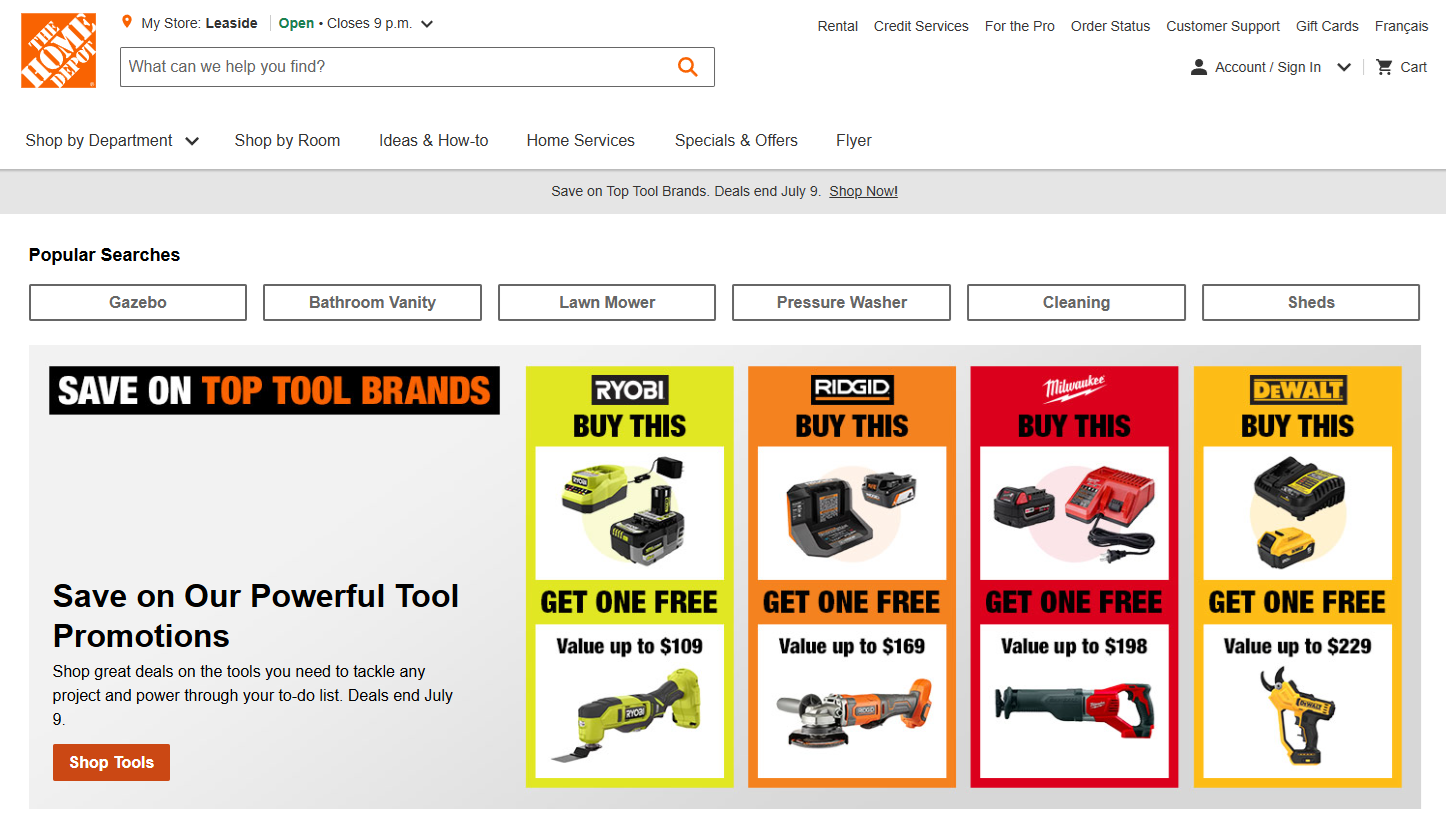Select the Pressure Washer popular search

[841, 302]
